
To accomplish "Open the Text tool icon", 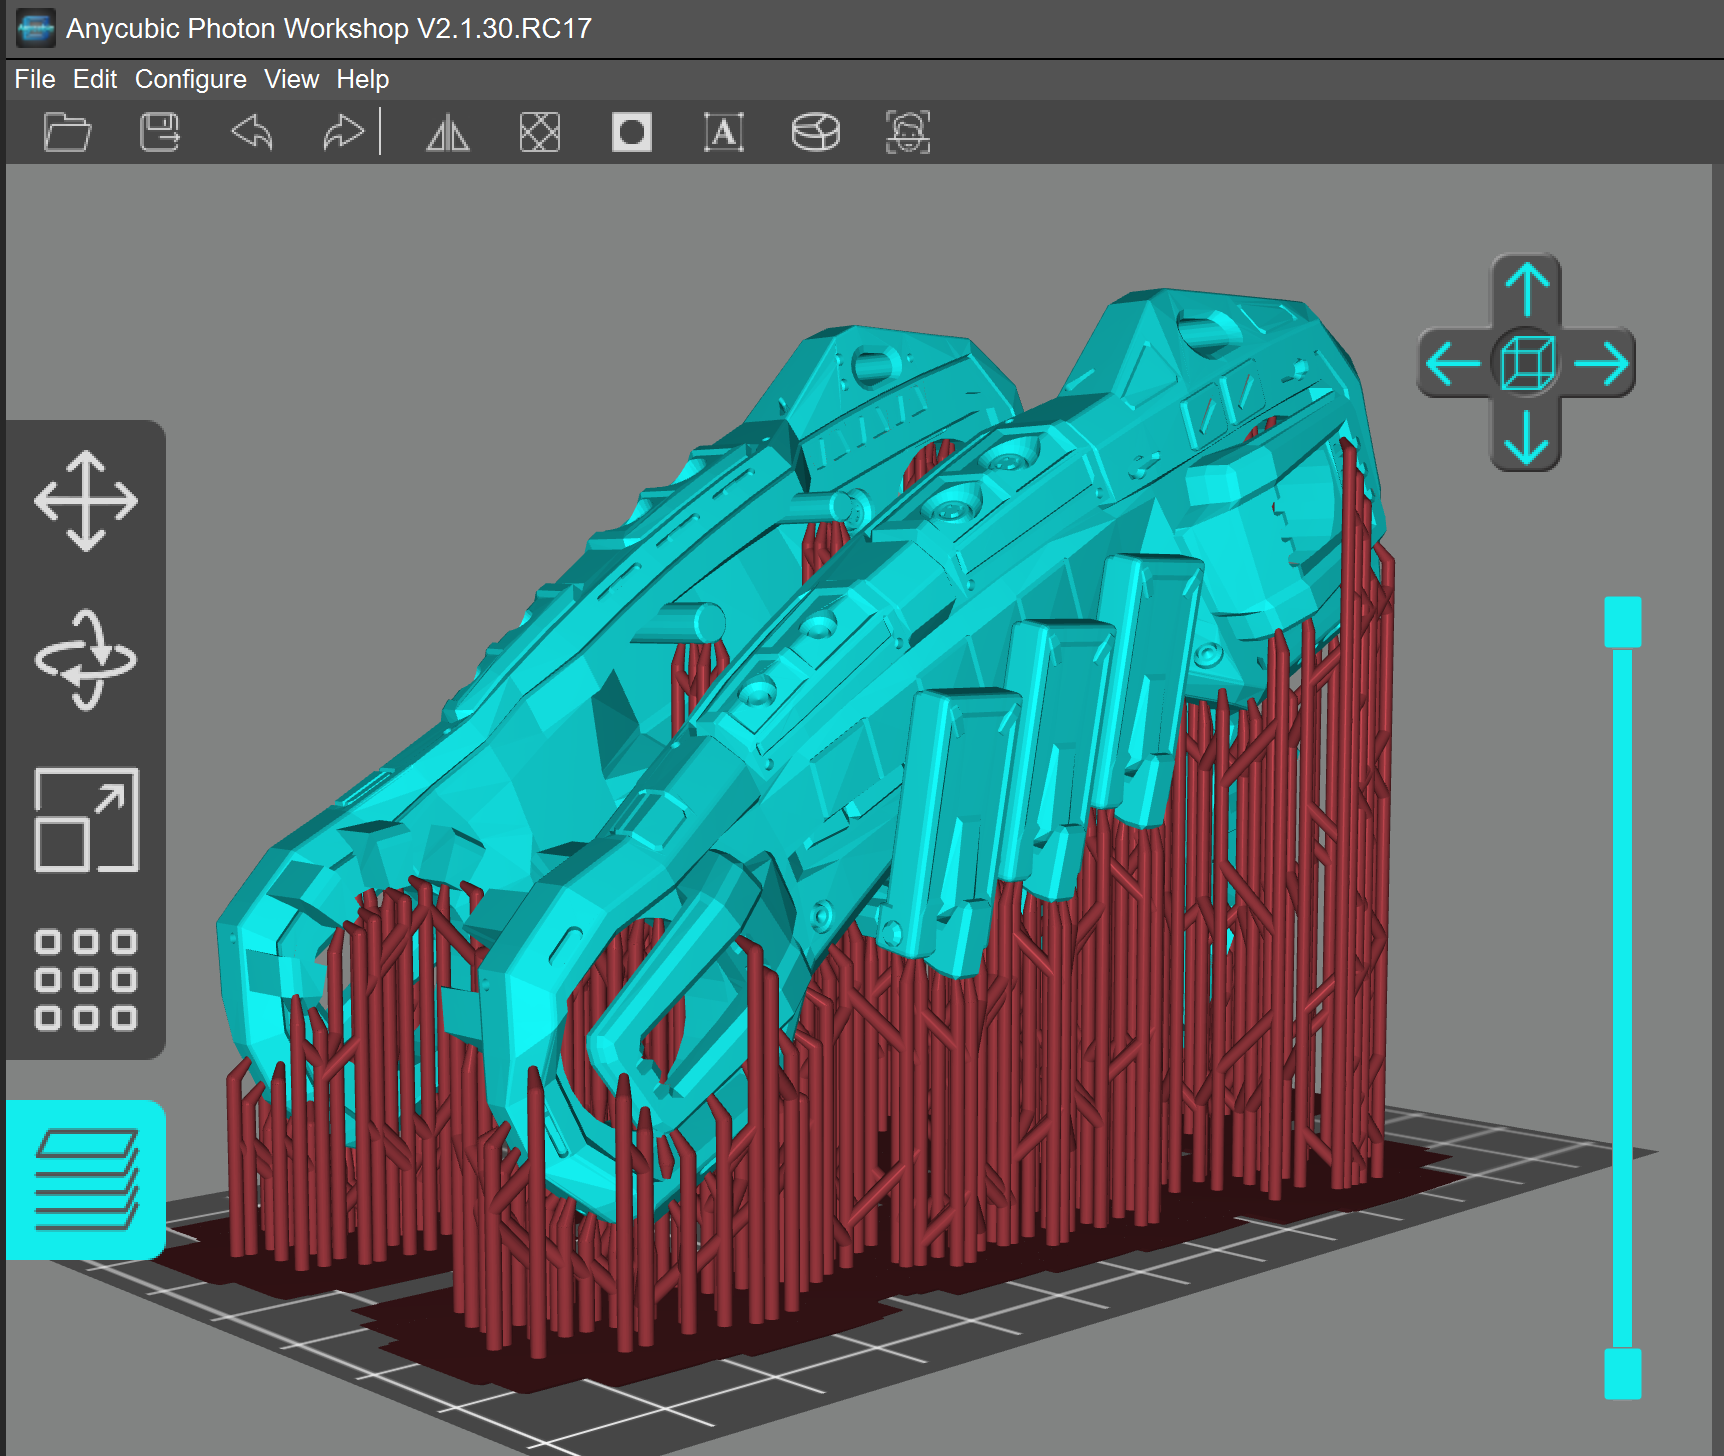I will point(724,132).
